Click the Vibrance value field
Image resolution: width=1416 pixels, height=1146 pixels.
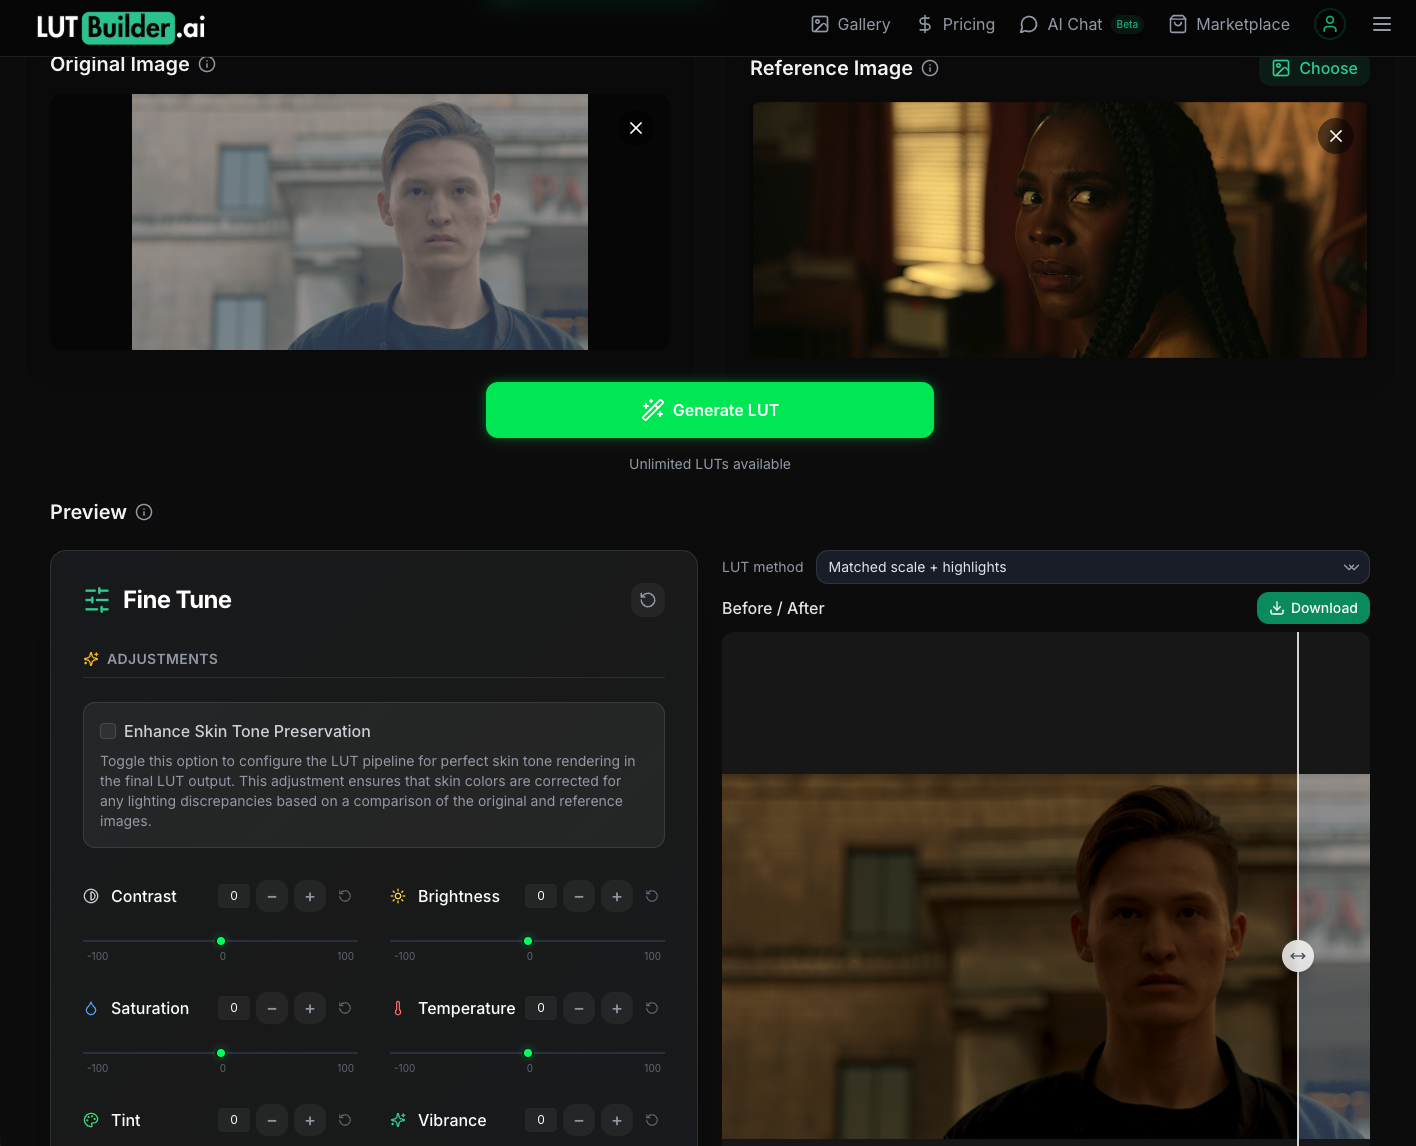click(x=541, y=1120)
